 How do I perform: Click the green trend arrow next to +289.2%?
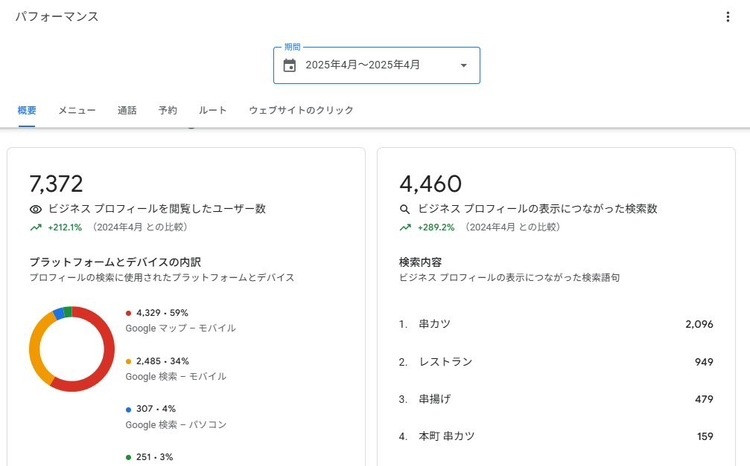coord(405,227)
